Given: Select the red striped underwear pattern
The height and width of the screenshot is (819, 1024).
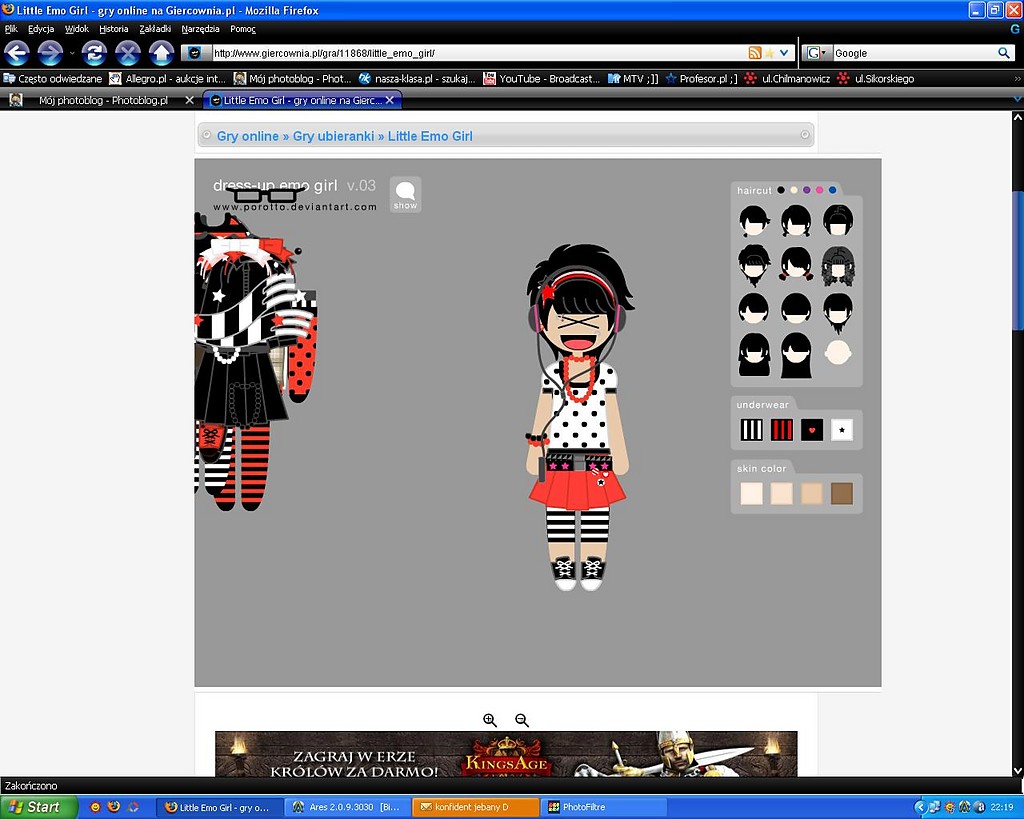Looking at the screenshot, I should coord(782,430).
